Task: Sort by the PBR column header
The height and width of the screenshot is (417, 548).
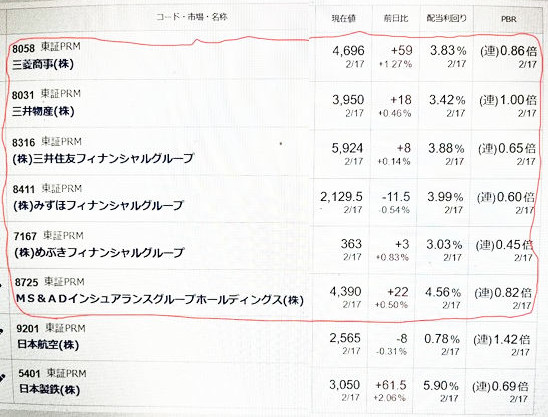Action: tap(509, 19)
